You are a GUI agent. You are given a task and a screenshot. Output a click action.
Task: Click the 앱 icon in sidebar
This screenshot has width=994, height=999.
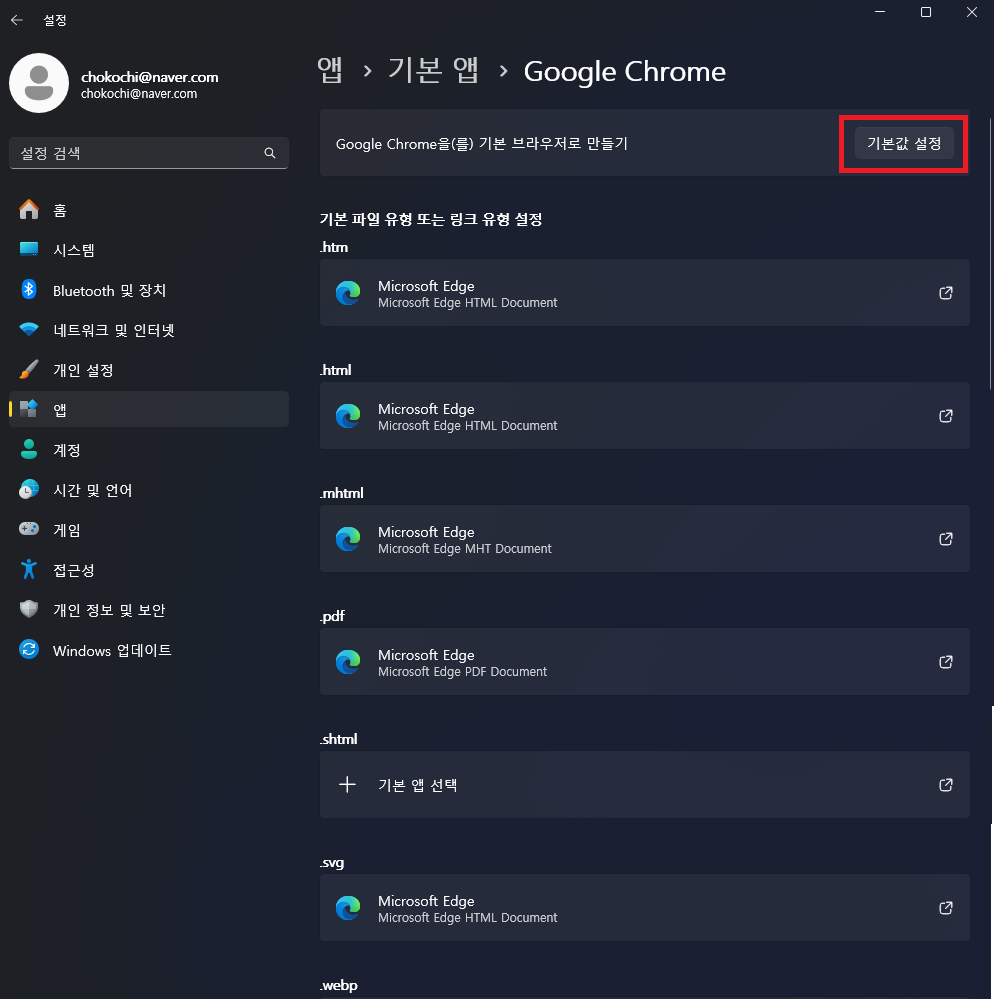coord(29,409)
